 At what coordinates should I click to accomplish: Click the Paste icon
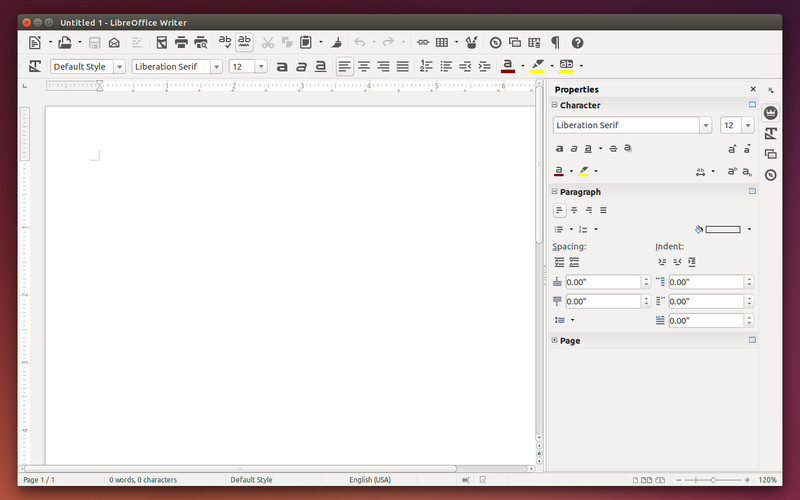(306, 43)
